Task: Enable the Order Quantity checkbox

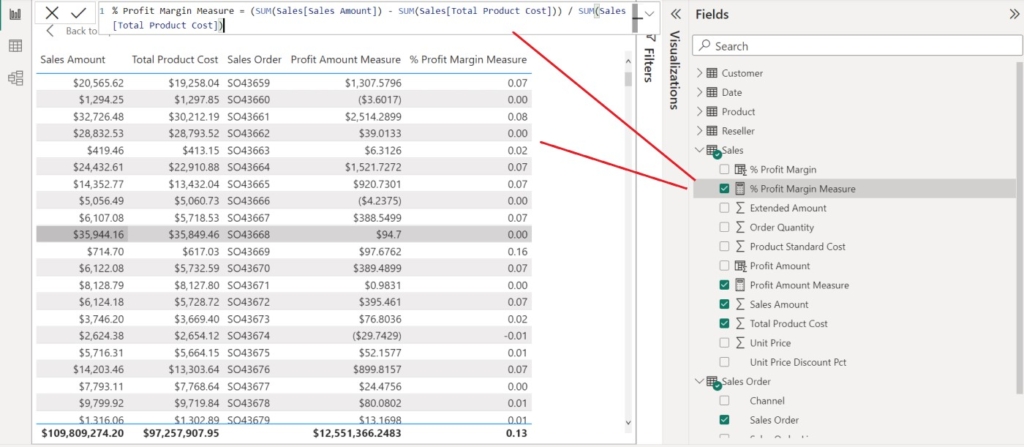Action: click(724, 227)
